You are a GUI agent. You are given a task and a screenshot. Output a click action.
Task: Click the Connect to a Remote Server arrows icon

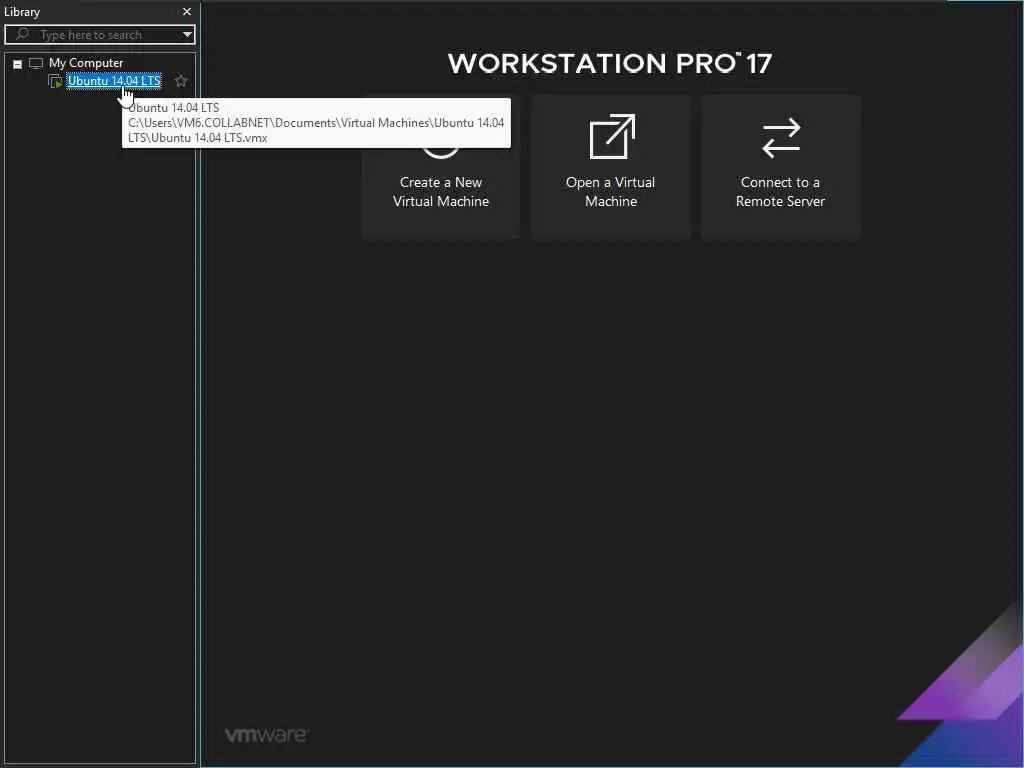click(781, 138)
